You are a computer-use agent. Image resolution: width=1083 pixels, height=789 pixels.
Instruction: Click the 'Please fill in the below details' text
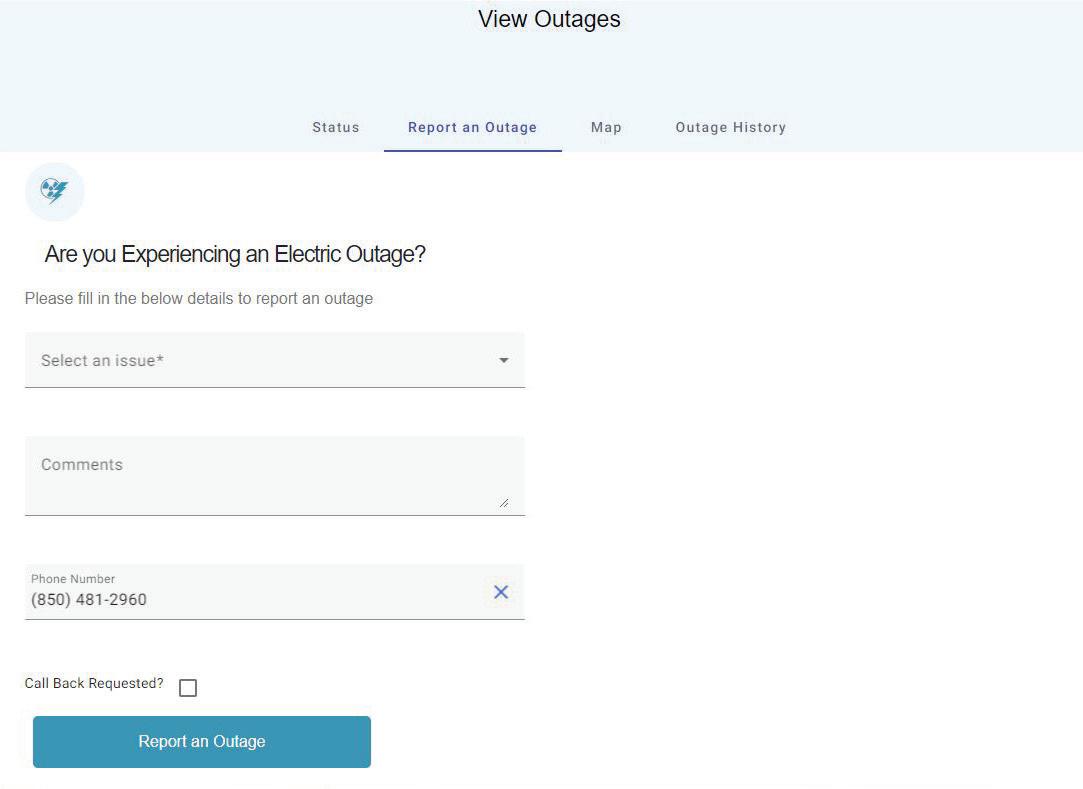click(199, 298)
